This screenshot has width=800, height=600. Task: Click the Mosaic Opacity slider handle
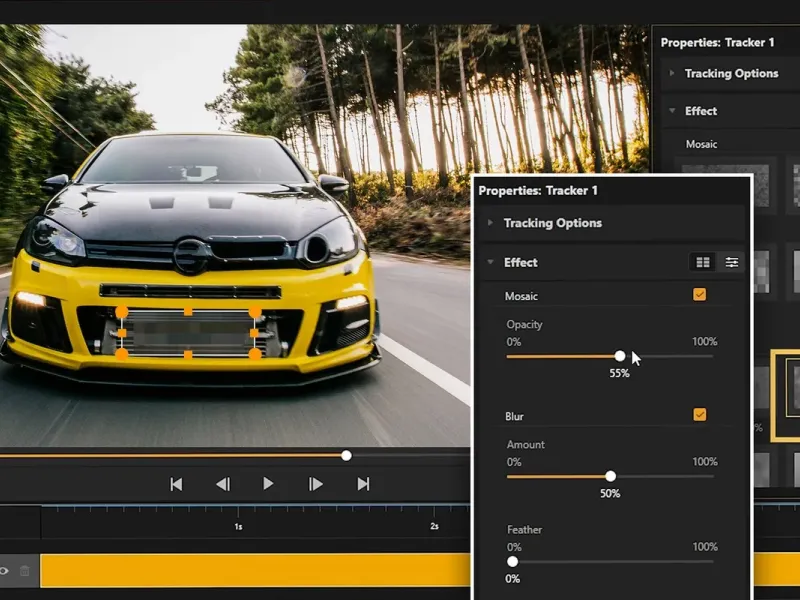[620, 356]
